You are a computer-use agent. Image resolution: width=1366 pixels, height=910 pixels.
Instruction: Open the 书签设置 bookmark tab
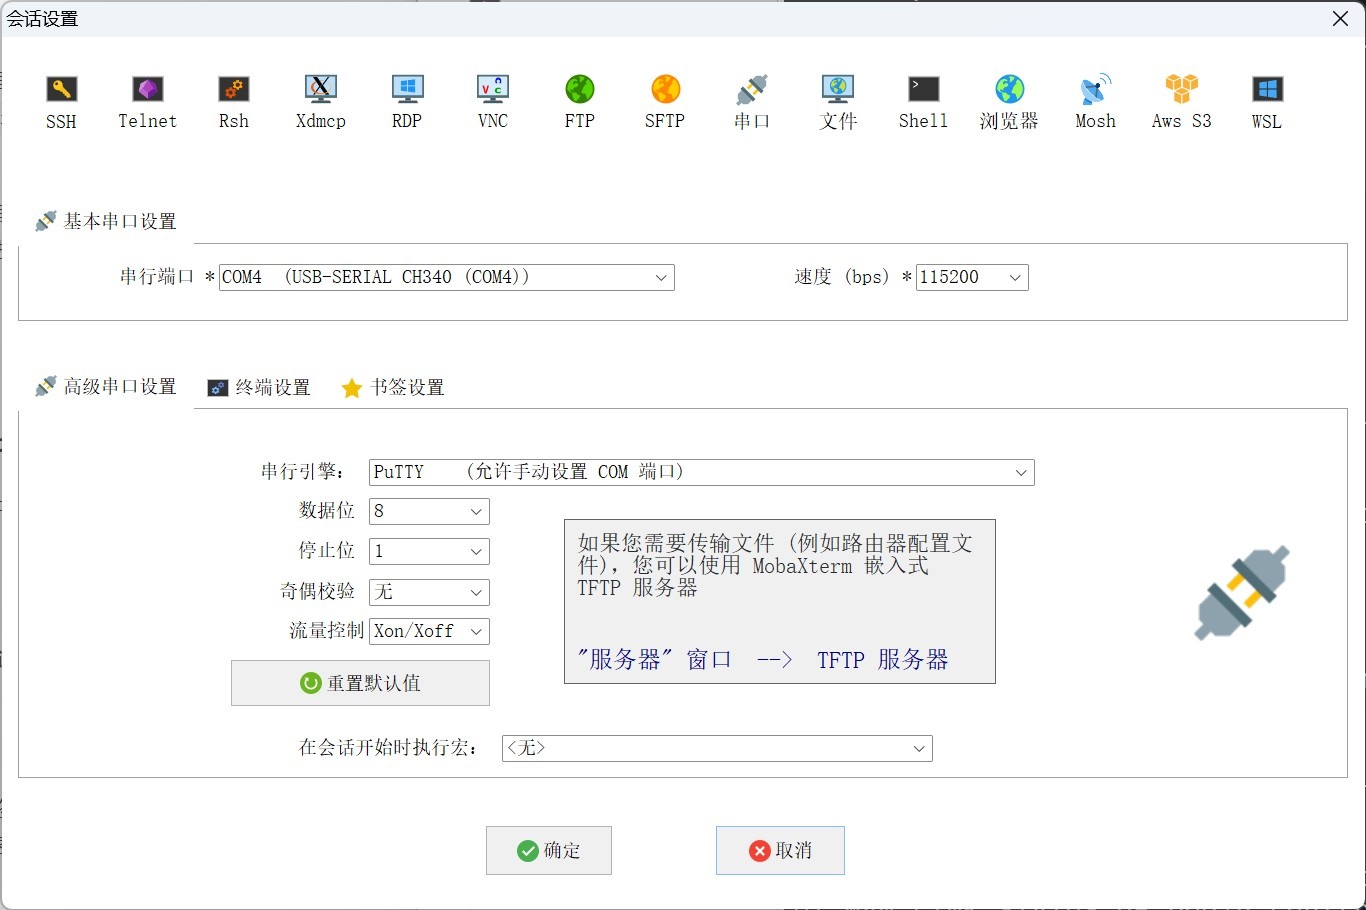point(393,388)
